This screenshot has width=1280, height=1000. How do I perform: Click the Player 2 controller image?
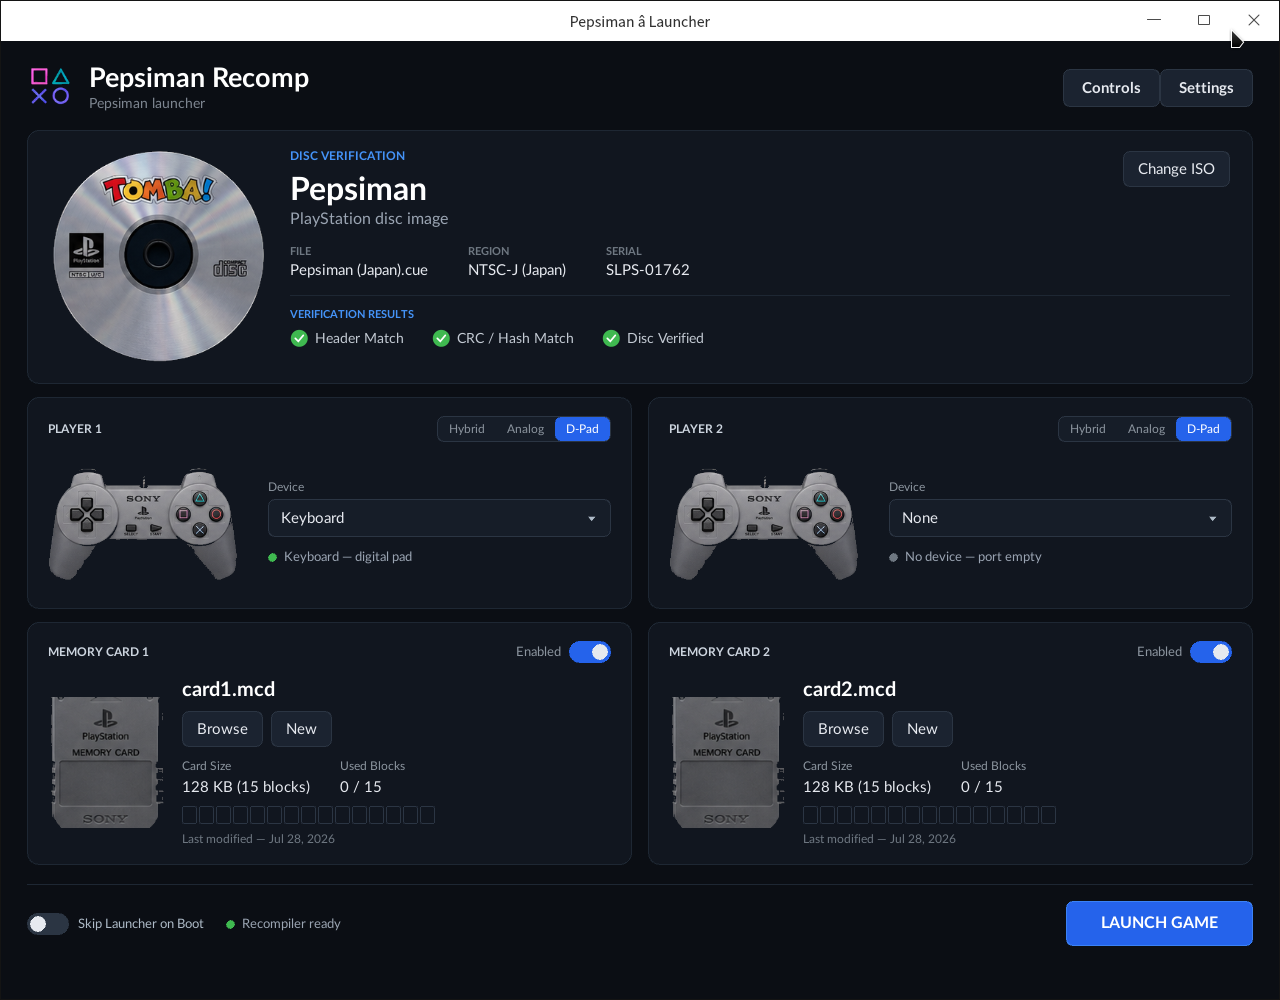(x=765, y=523)
